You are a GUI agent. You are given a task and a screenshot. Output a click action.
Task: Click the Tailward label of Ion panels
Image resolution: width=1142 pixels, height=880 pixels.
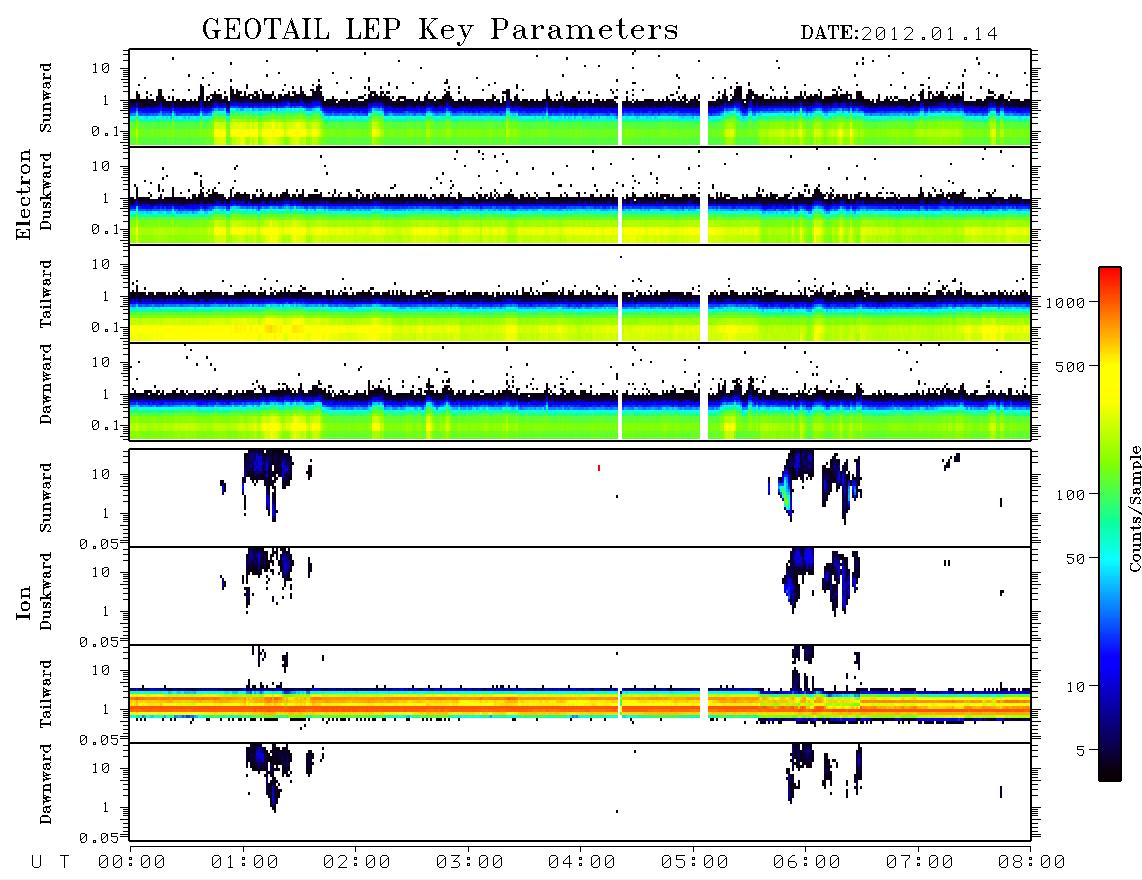tap(46, 694)
